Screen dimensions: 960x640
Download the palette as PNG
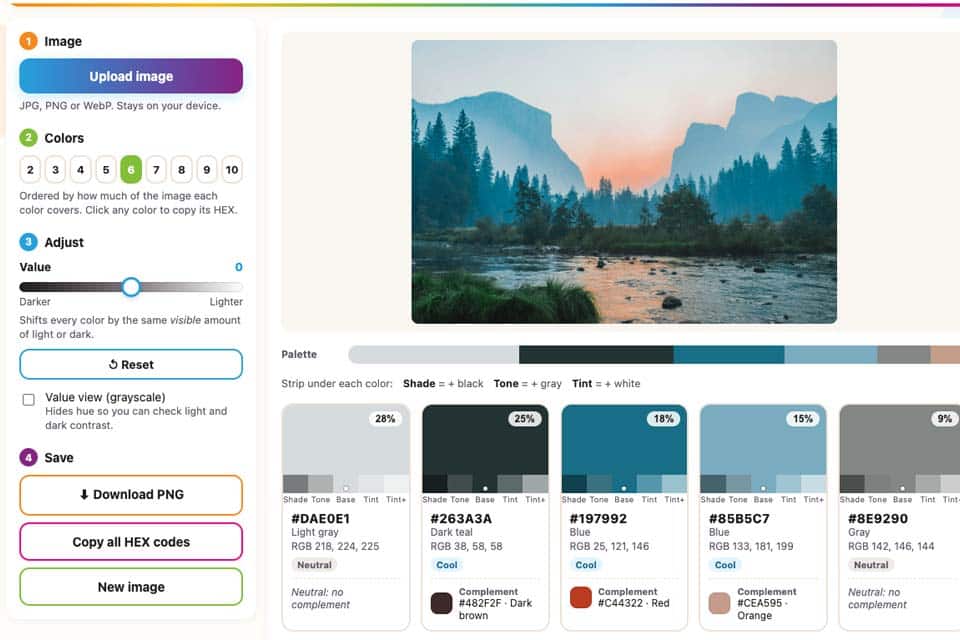pyautogui.click(x=131, y=495)
